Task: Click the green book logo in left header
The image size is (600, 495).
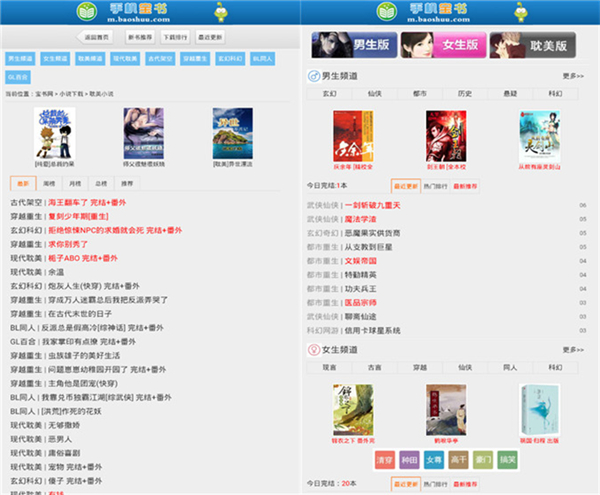Action: tap(87, 11)
